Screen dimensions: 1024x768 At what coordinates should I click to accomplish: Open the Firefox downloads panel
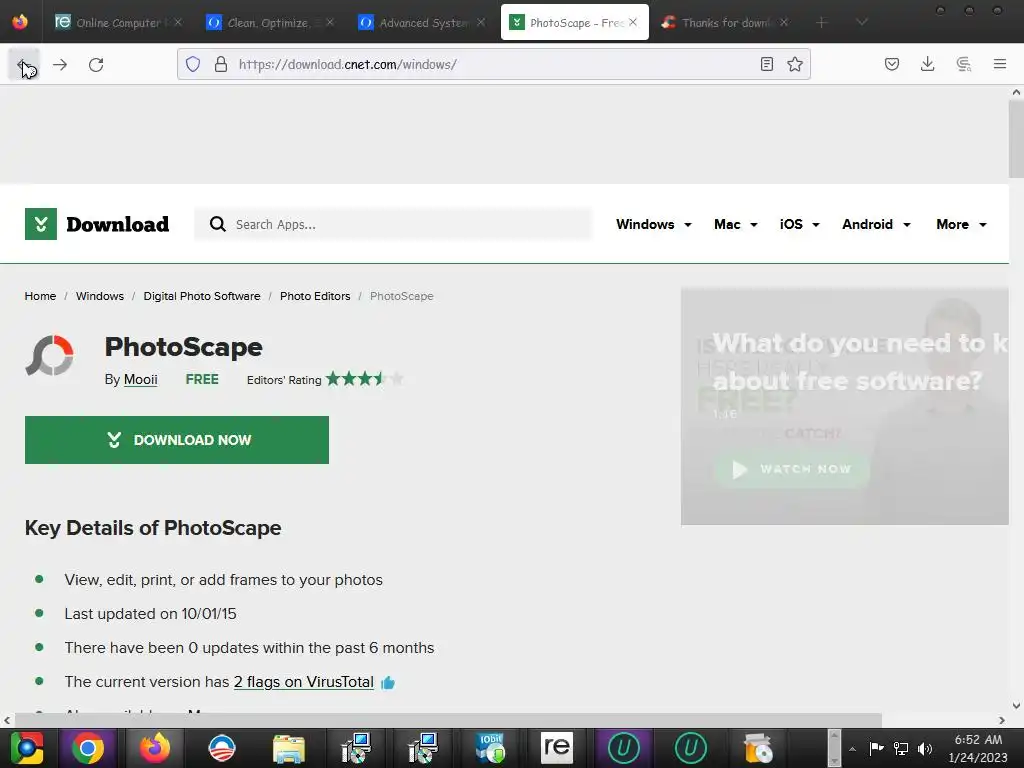point(927,64)
